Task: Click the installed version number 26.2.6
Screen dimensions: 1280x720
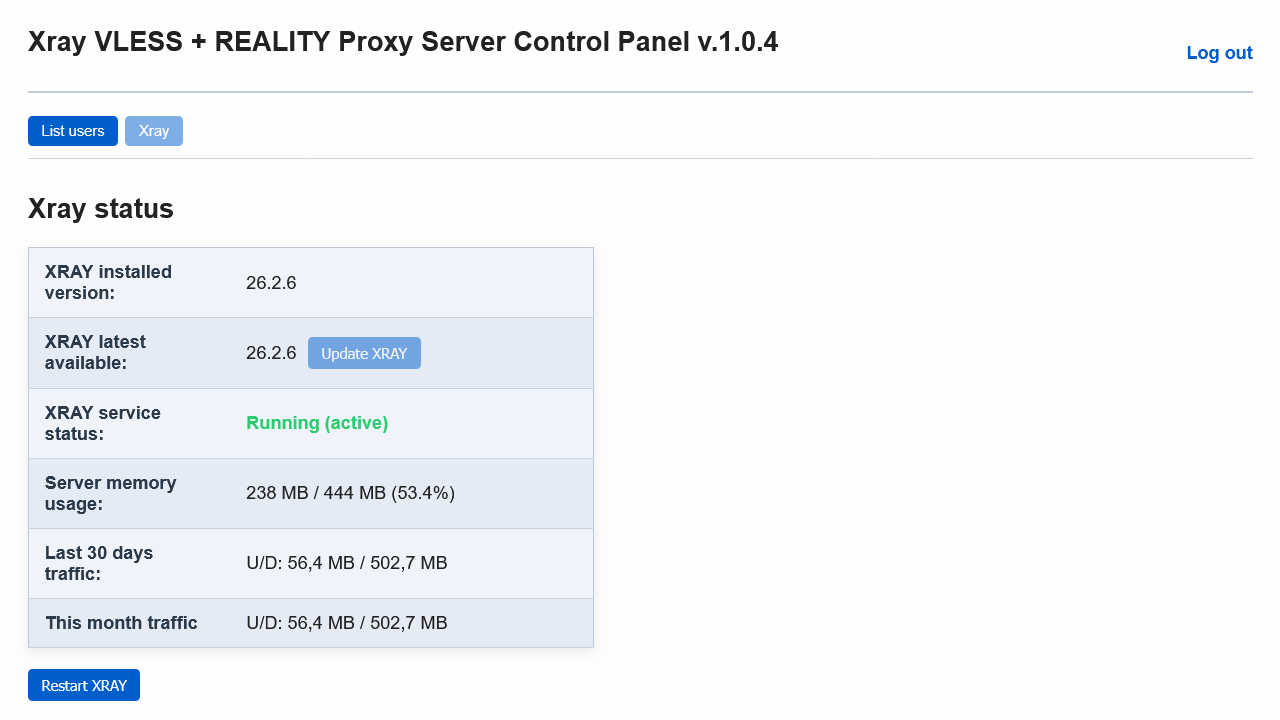Action: pos(271,283)
